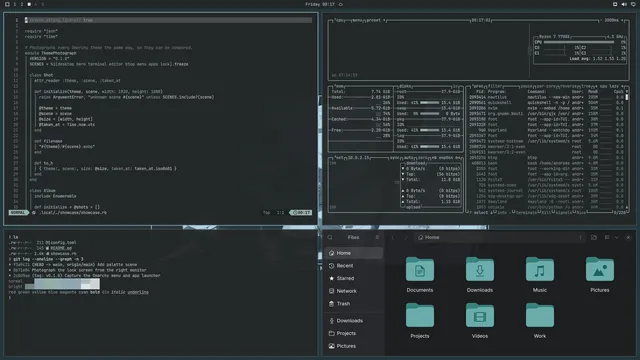Image resolution: width=640 pixels, height=360 pixels.
Task: Click the showcase.rb path in editor statusline
Action: pyautogui.click(x=73, y=213)
